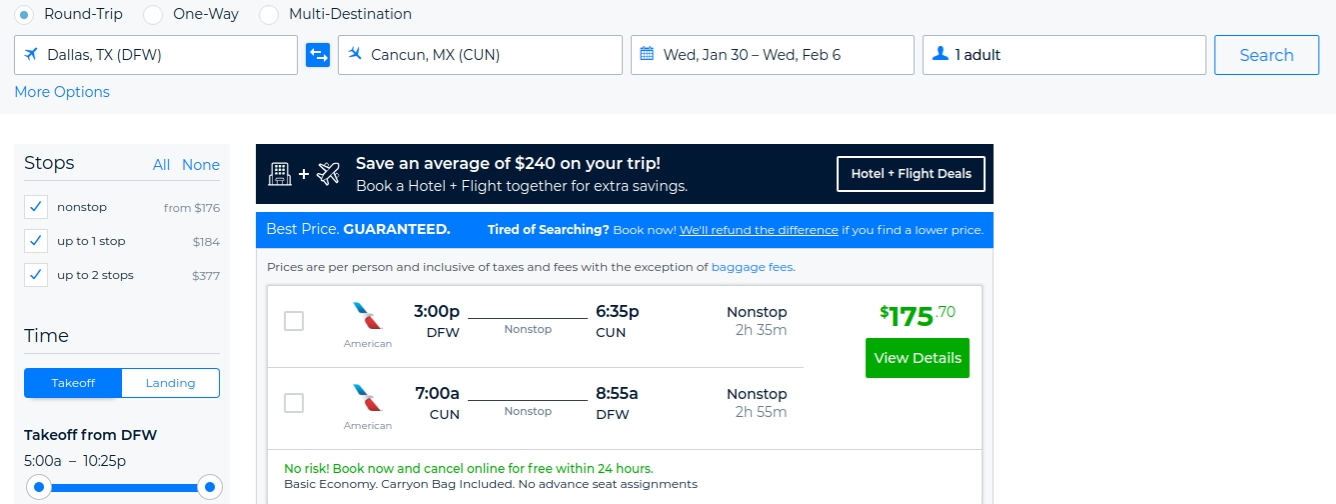Switch to the Landing time tab
Viewport: 1336px width, 504px height.
tap(171, 383)
